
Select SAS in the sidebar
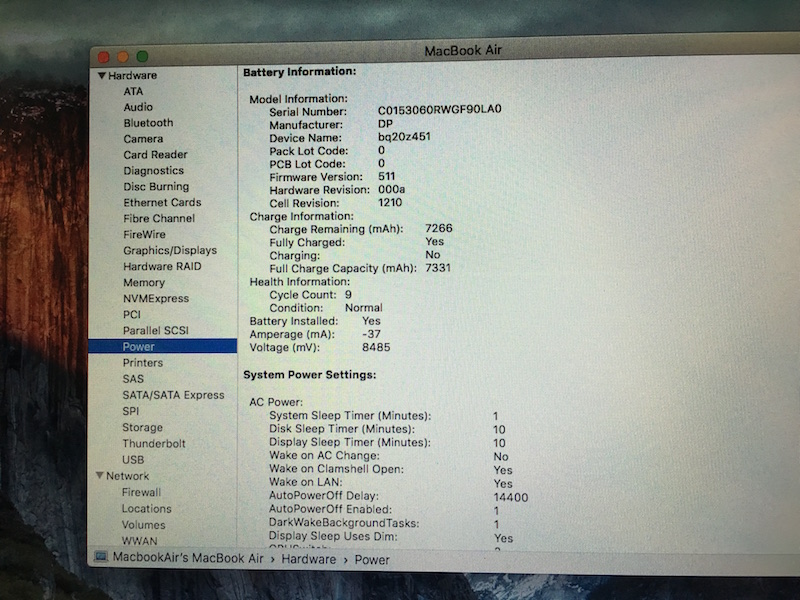tap(133, 379)
